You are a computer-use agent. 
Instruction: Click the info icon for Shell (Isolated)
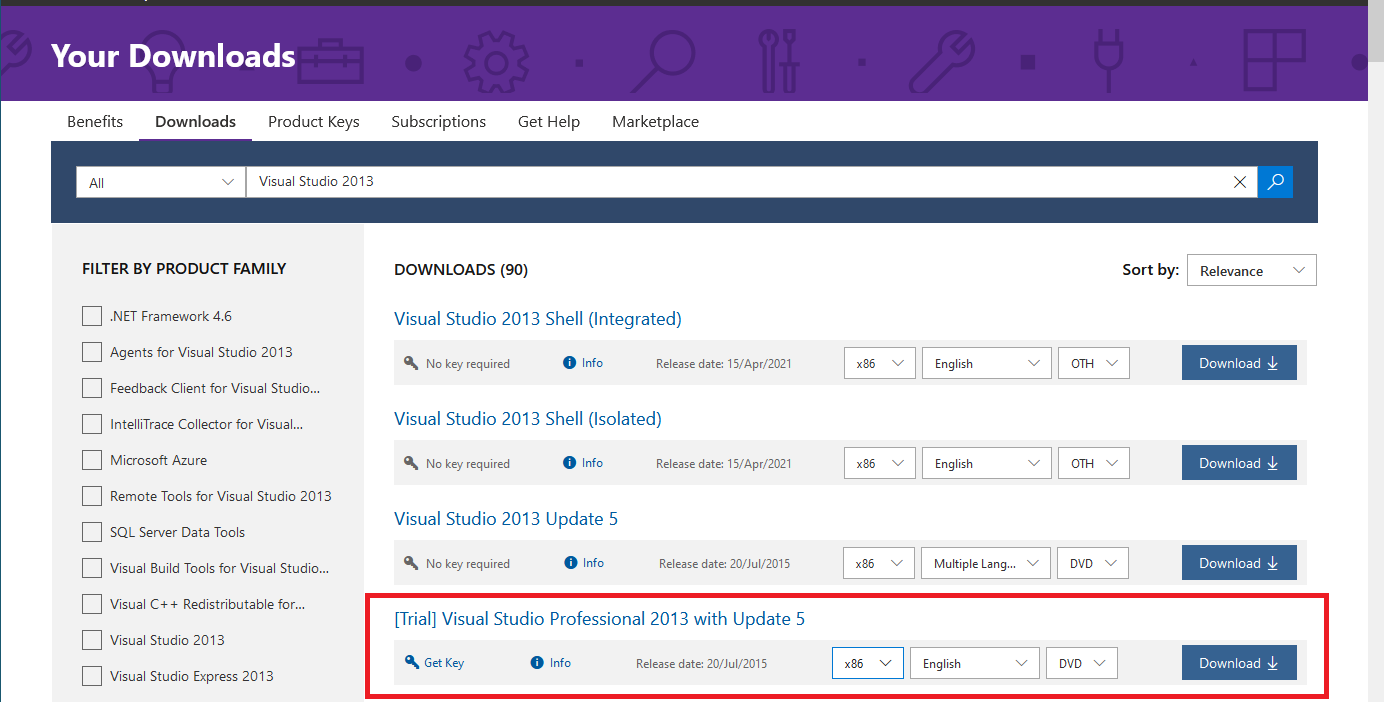click(x=570, y=463)
